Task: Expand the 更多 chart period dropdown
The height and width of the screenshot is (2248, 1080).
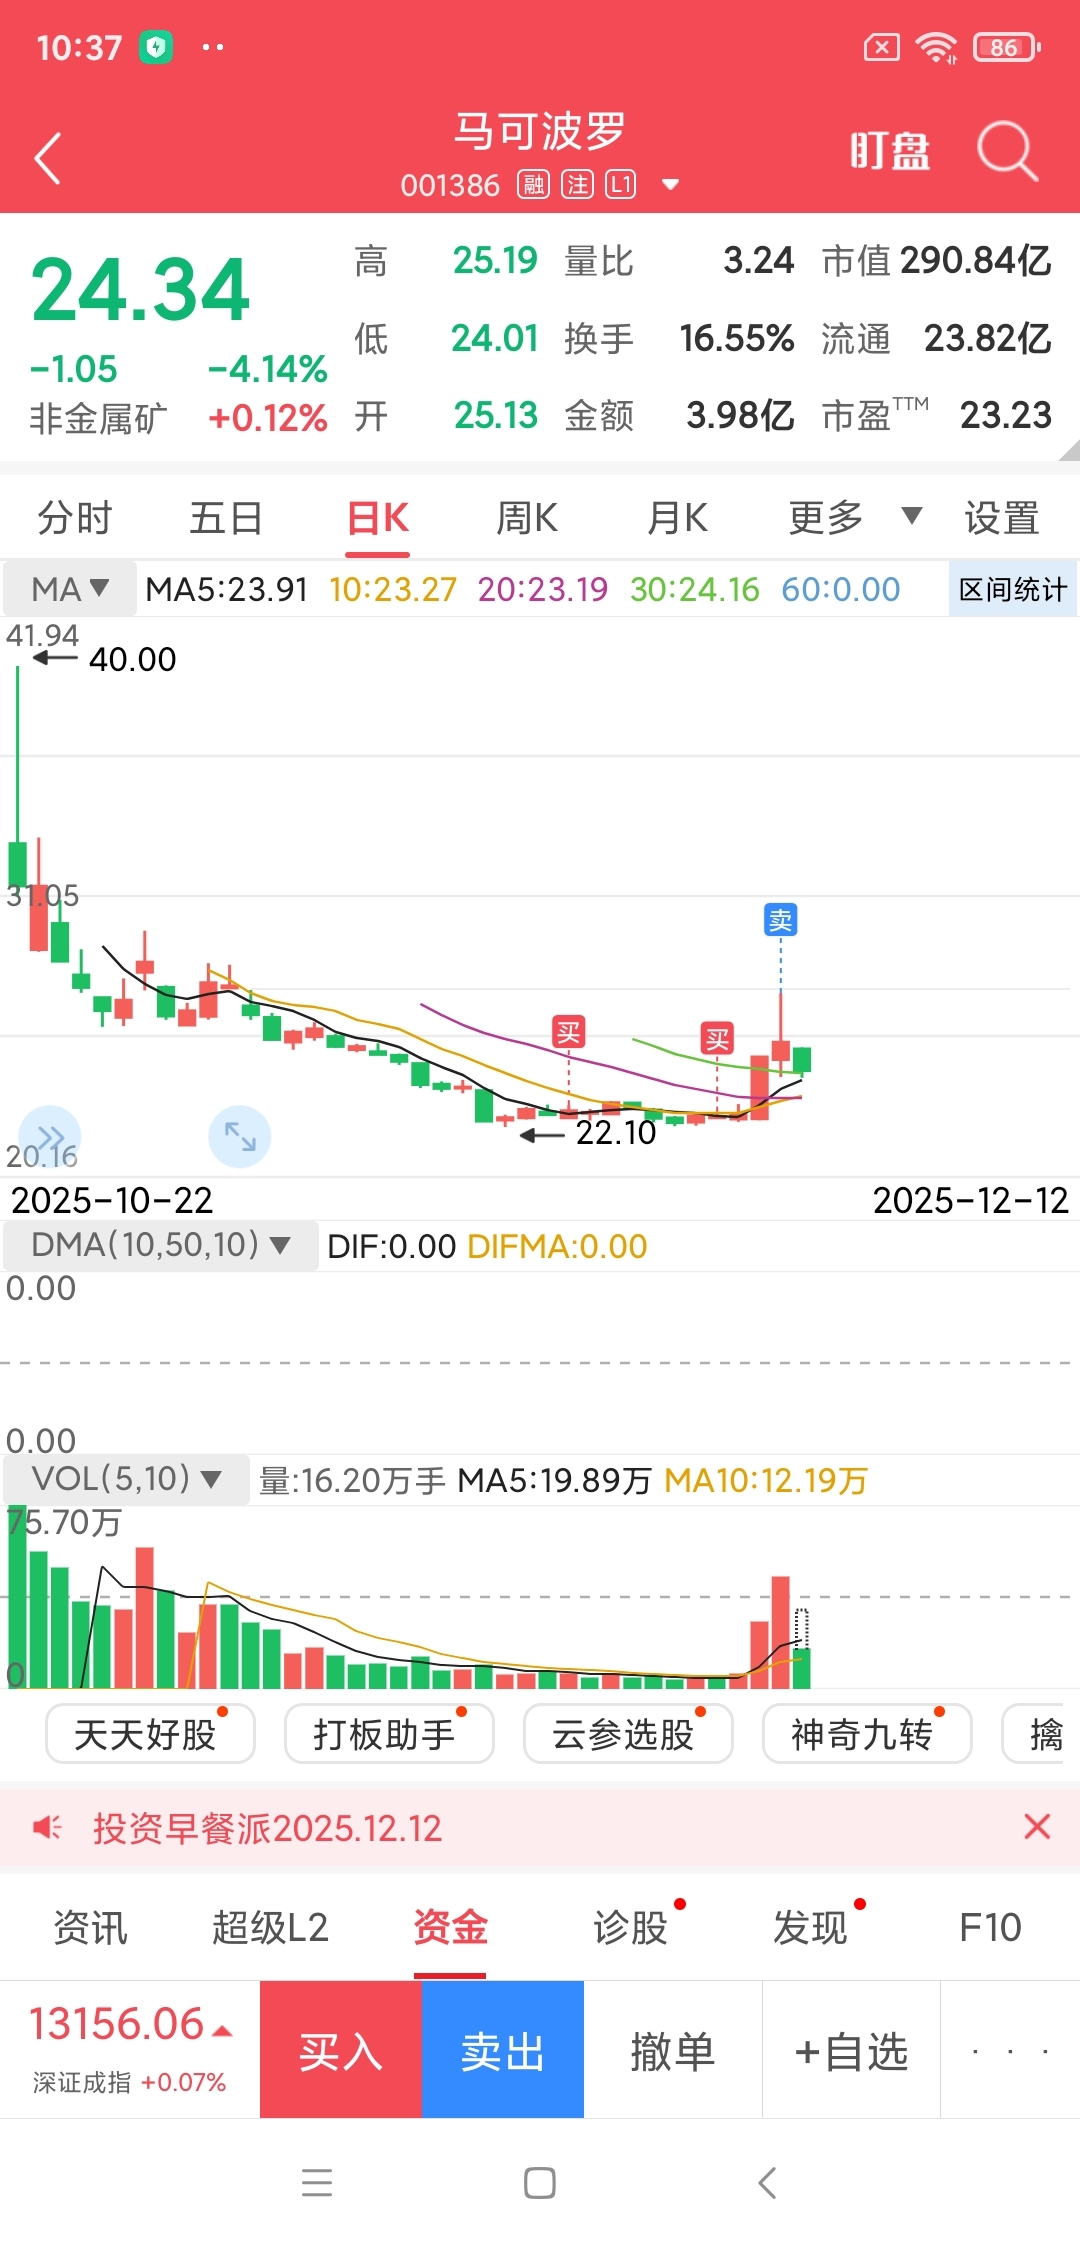Action: coord(853,518)
